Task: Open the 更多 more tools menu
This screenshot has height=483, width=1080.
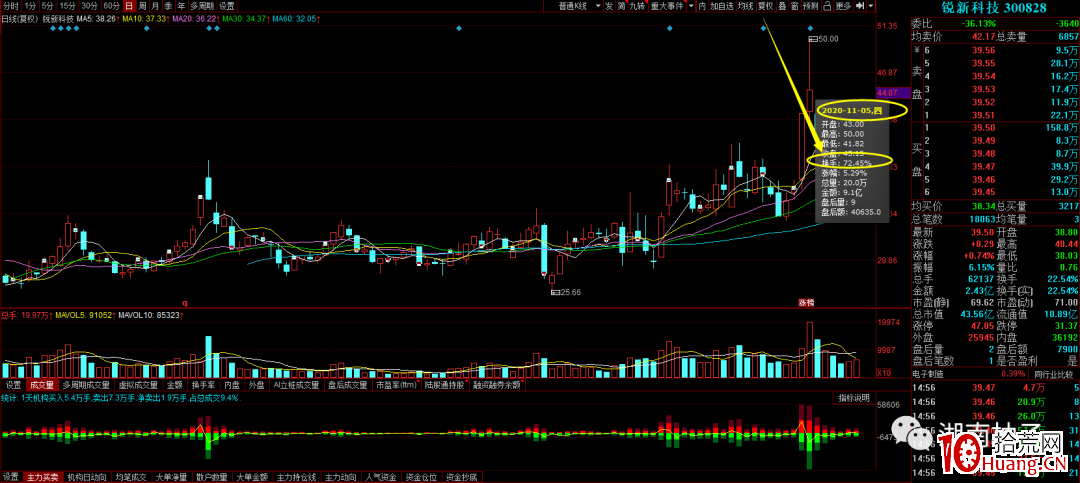Action: [x=843, y=6]
